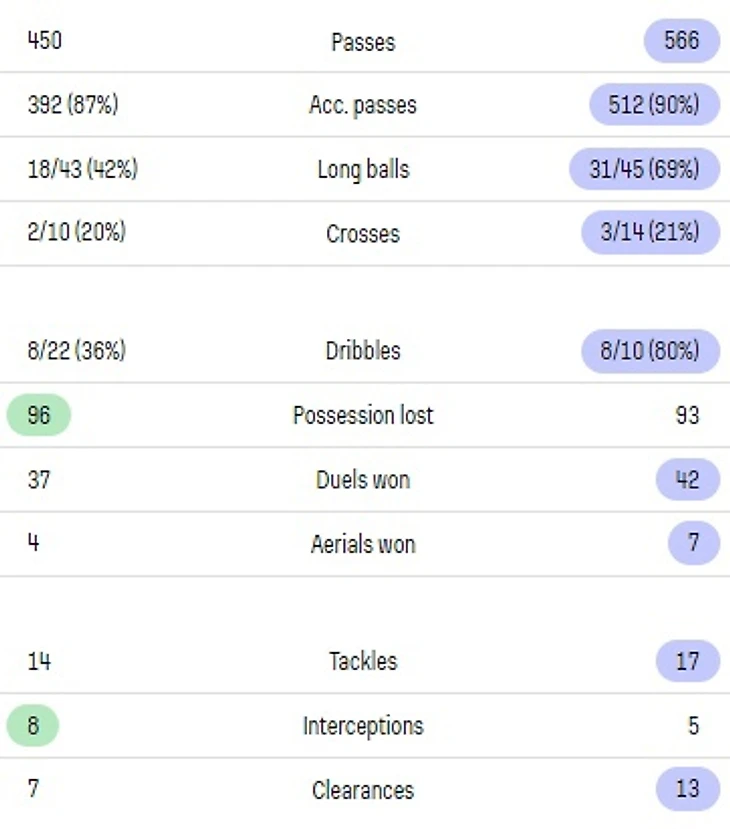Select the 7 aerials won badge

tap(694, 543)
